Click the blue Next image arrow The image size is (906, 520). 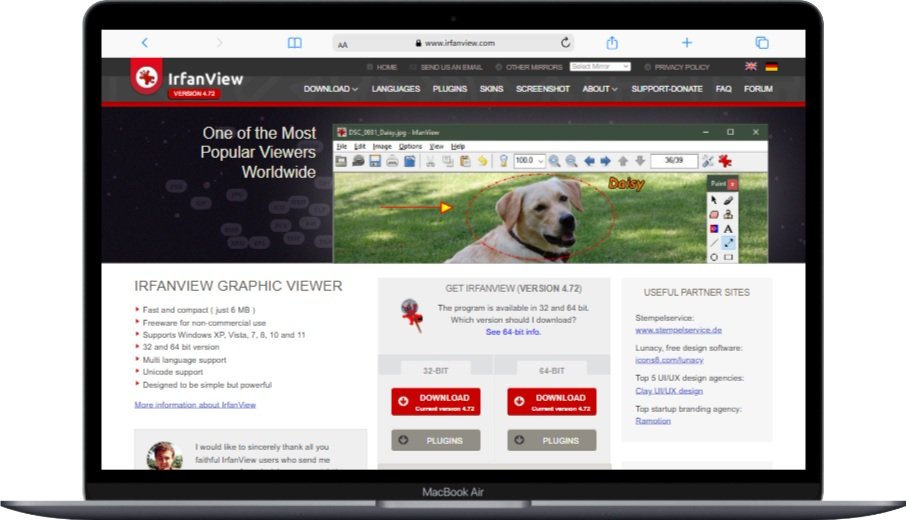tap(606, 161)
